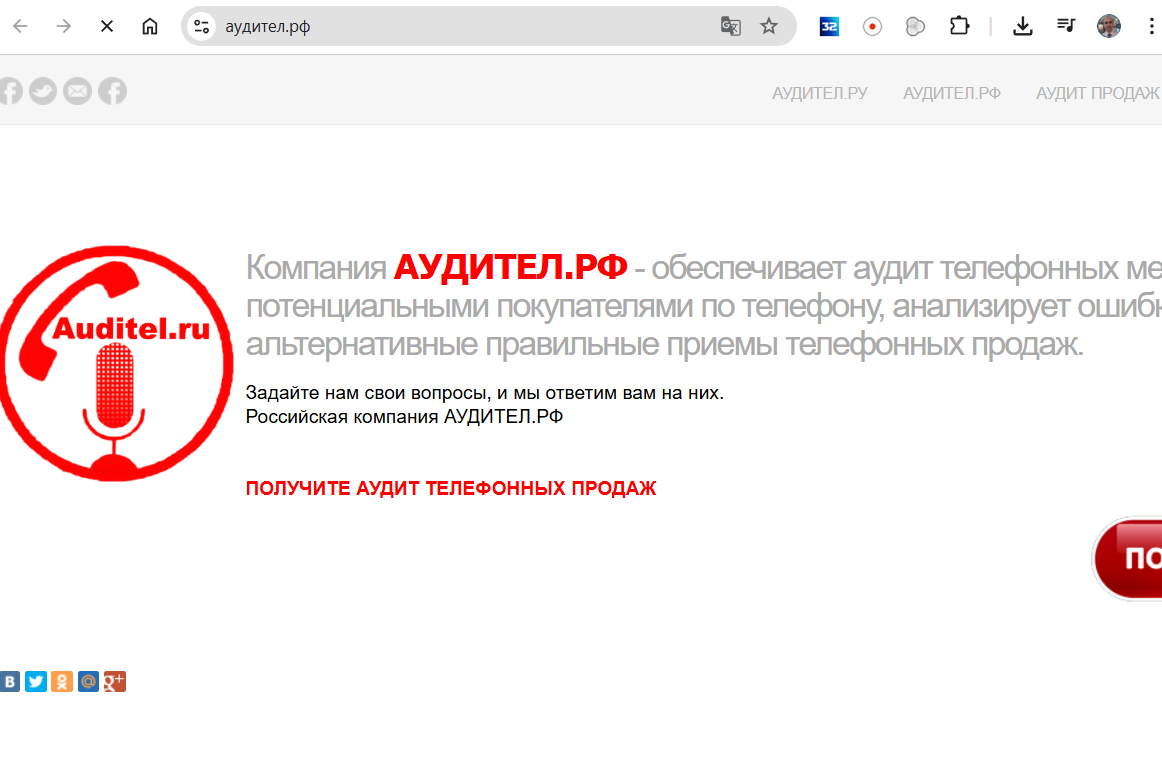Click the cut-off grey Facebook icon before Twitter bird
Image resolution: width=1162 pixels, height=773 pixels.
pyautogui.click(x=10, y=91)
